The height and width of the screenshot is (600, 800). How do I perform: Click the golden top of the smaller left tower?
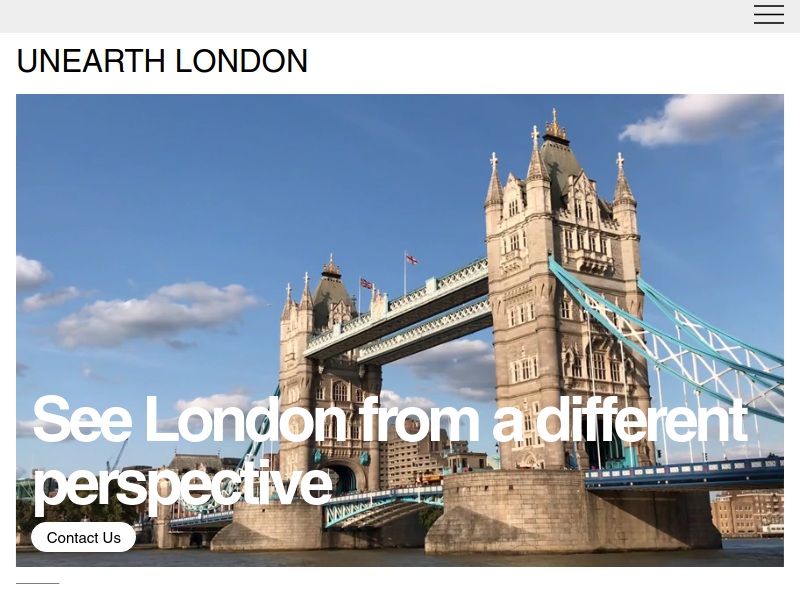click(x=331, y=266)
